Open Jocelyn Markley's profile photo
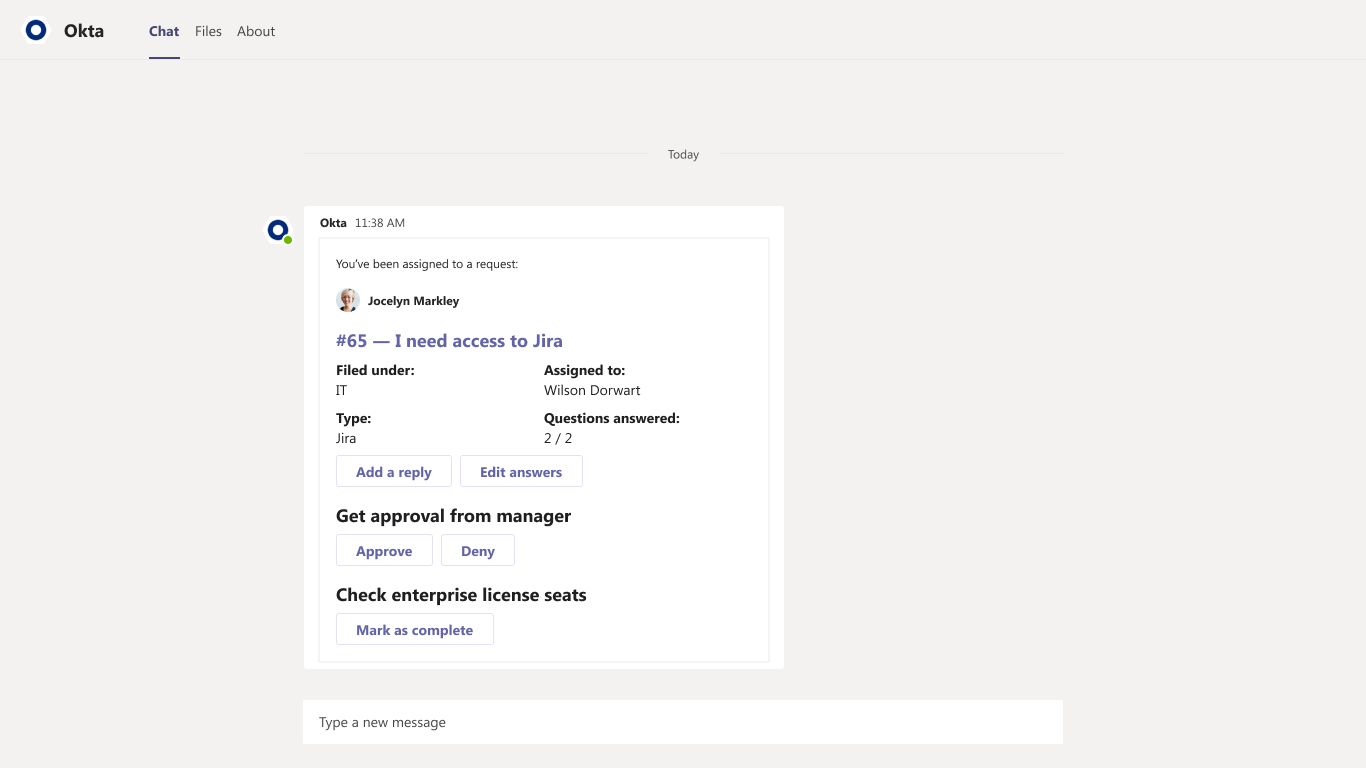The height and width of the screenshot is (768, 1366). (348, 300)
